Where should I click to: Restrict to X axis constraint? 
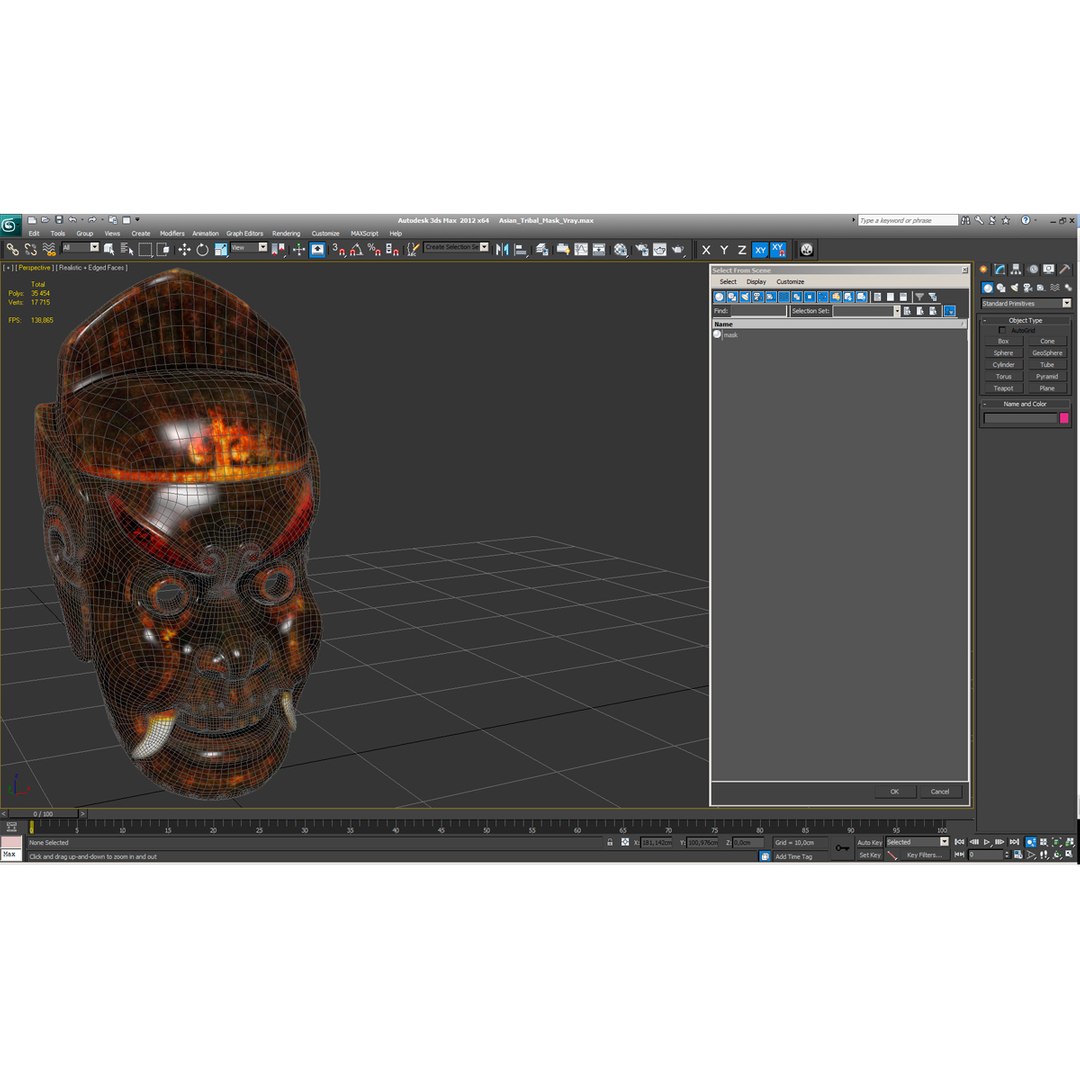(706, 250)
